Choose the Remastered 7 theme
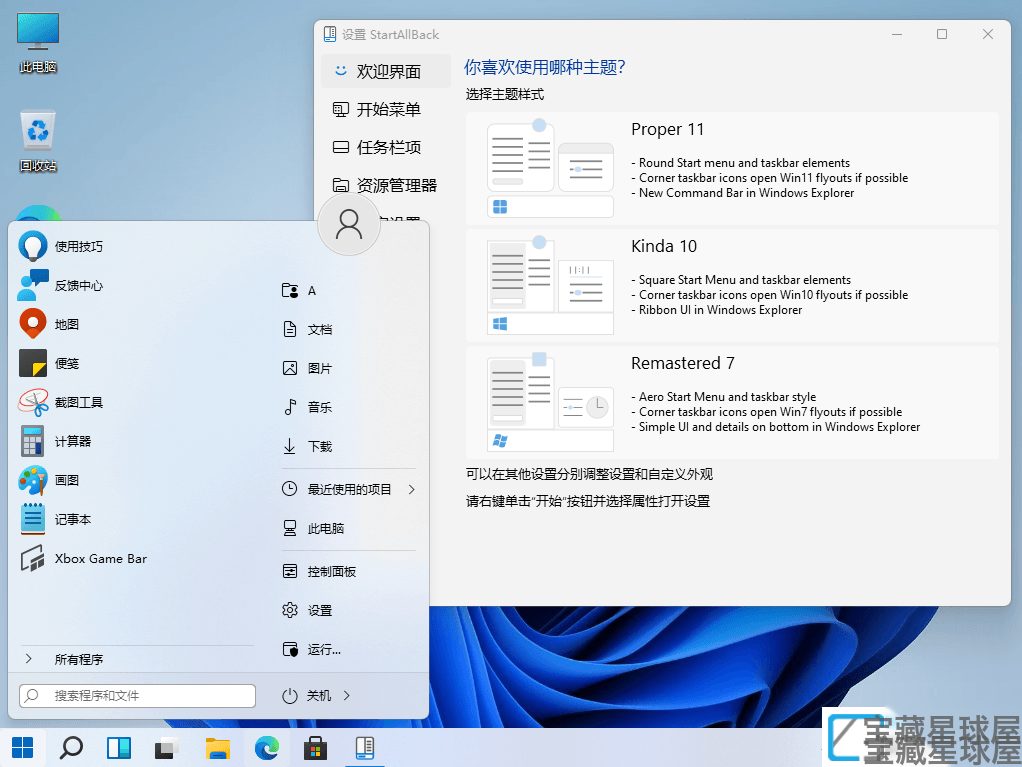This screenshot has width=1022, height=767. click(732, 403)
